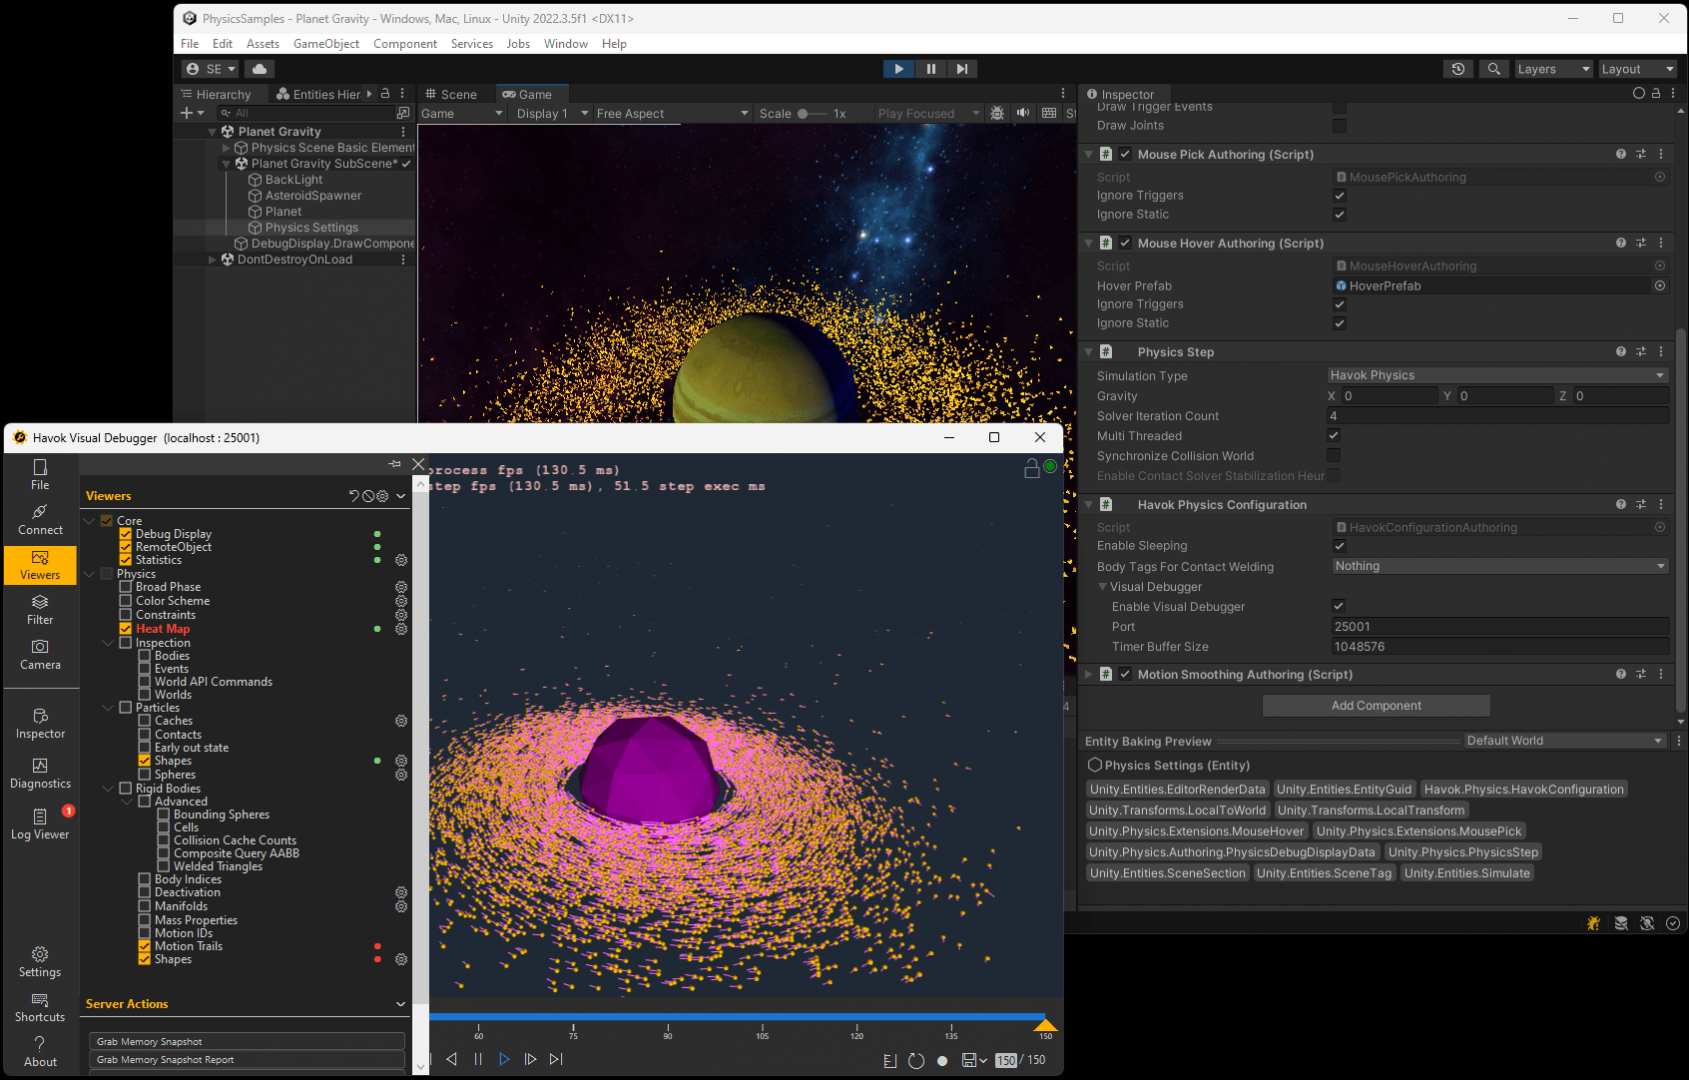
Task: Open the Assets menu
Action: coord(263,44)
